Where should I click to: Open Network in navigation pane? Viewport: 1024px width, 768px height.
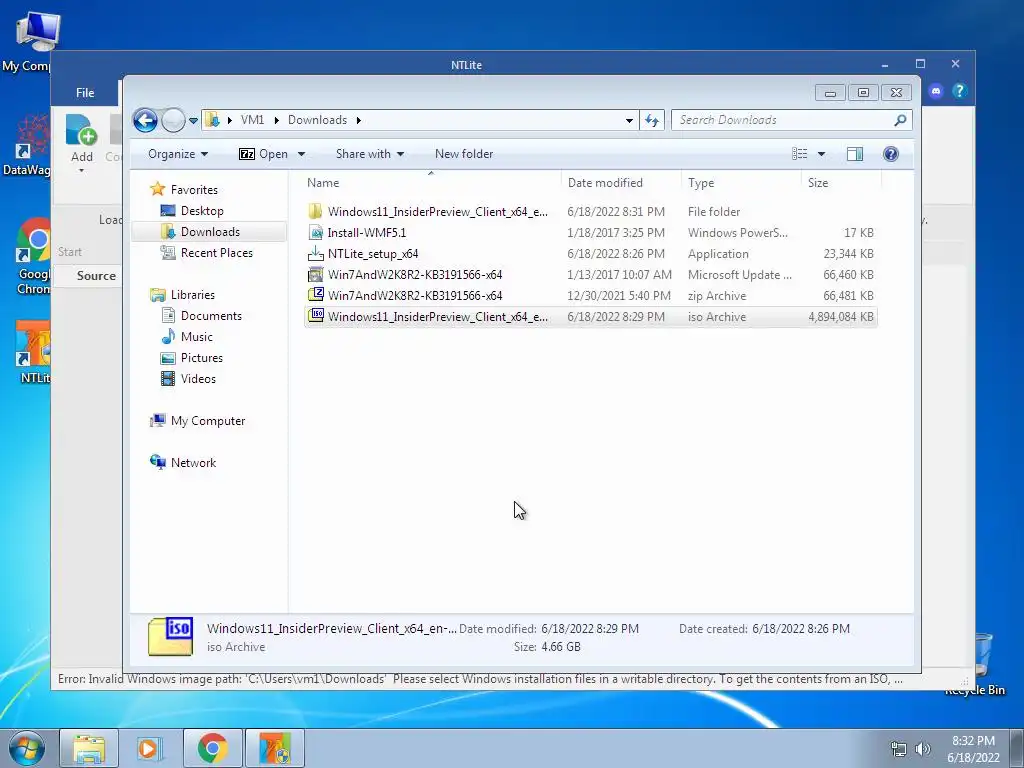(193, 462)
